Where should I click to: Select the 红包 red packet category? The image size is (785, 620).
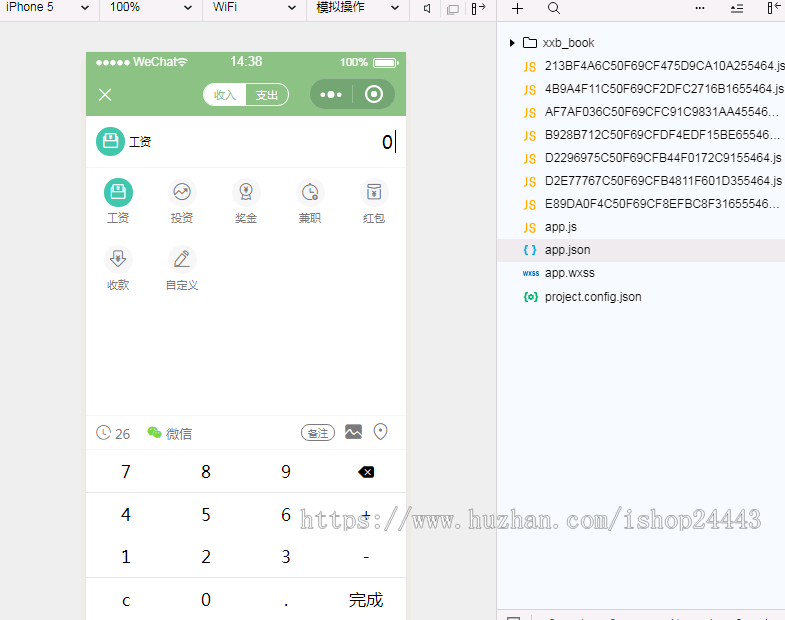[x=374, y=192]
